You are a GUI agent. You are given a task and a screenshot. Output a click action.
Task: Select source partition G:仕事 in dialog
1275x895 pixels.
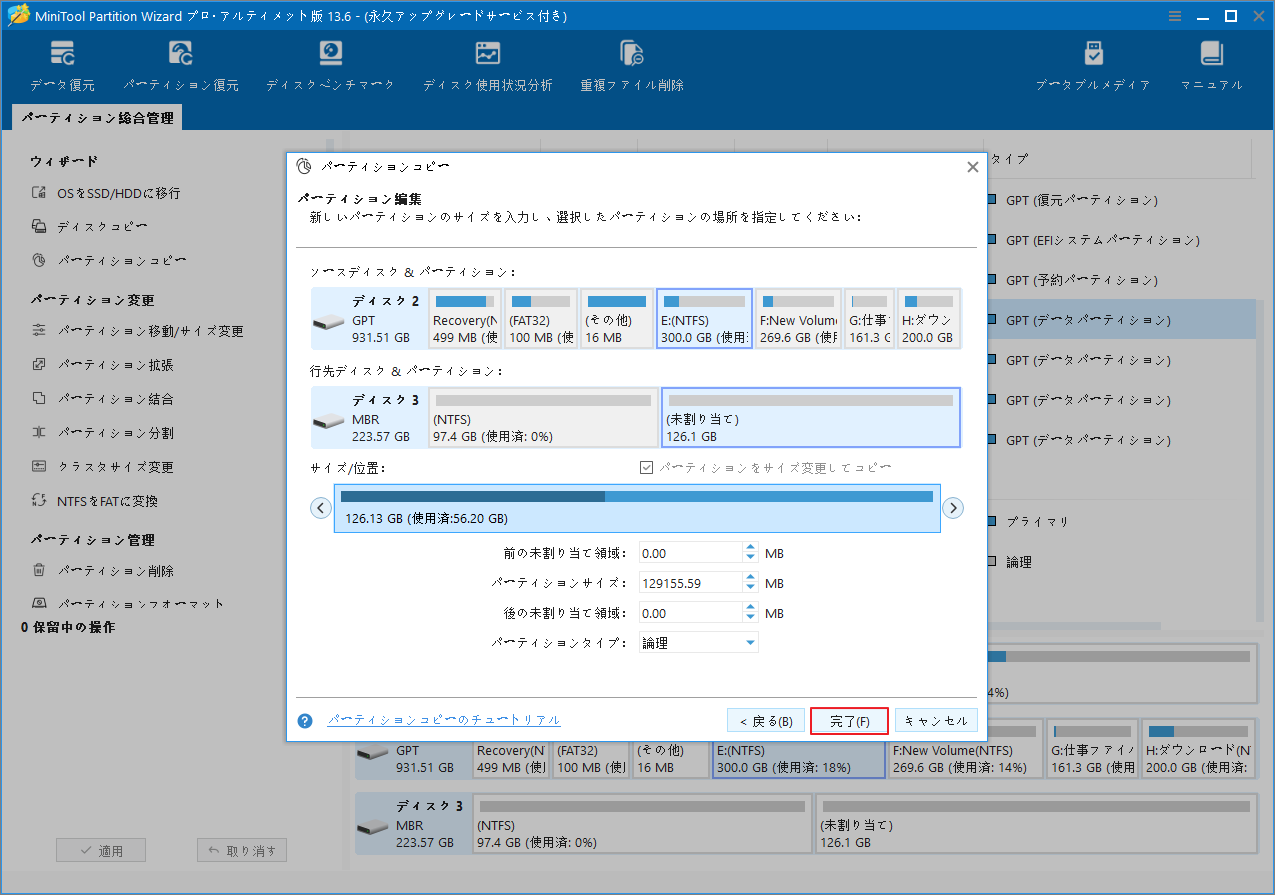[870, 318]
